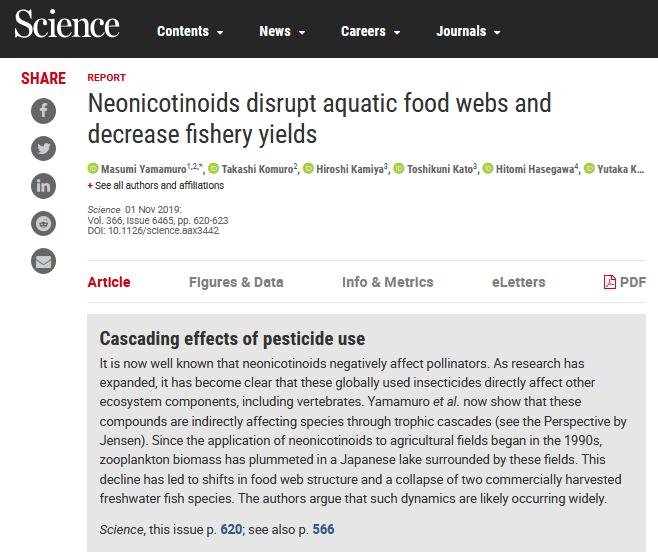
Task: Click ORCID icon beside Takashi Komuro
Action: tap(213, 169)
